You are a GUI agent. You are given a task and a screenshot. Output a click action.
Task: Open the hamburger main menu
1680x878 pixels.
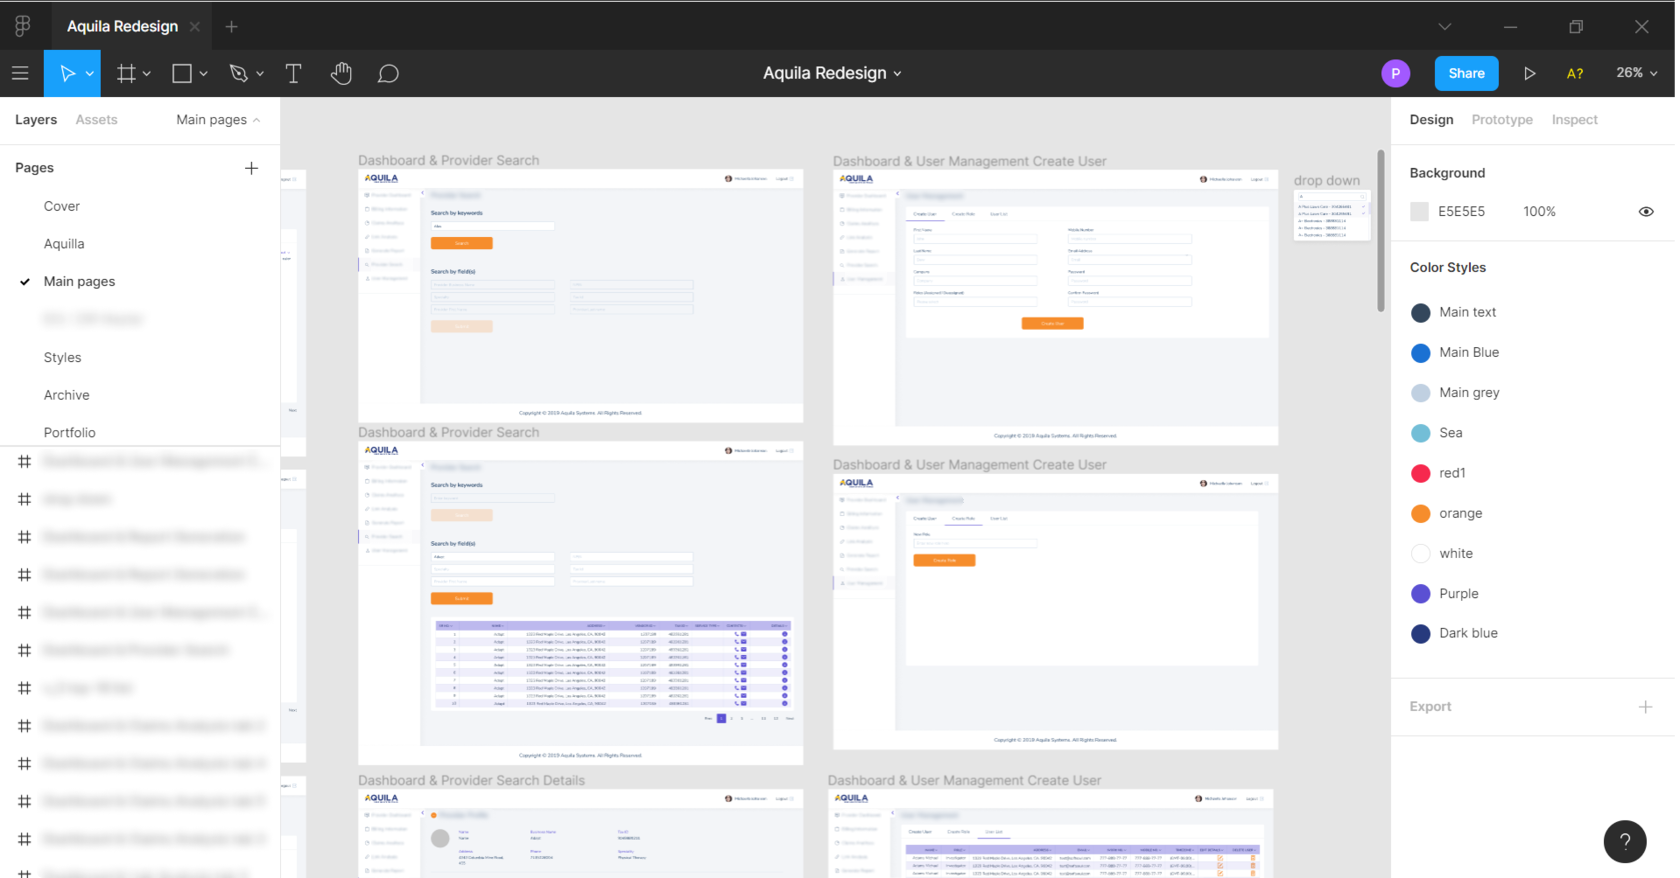coord(20,73)
